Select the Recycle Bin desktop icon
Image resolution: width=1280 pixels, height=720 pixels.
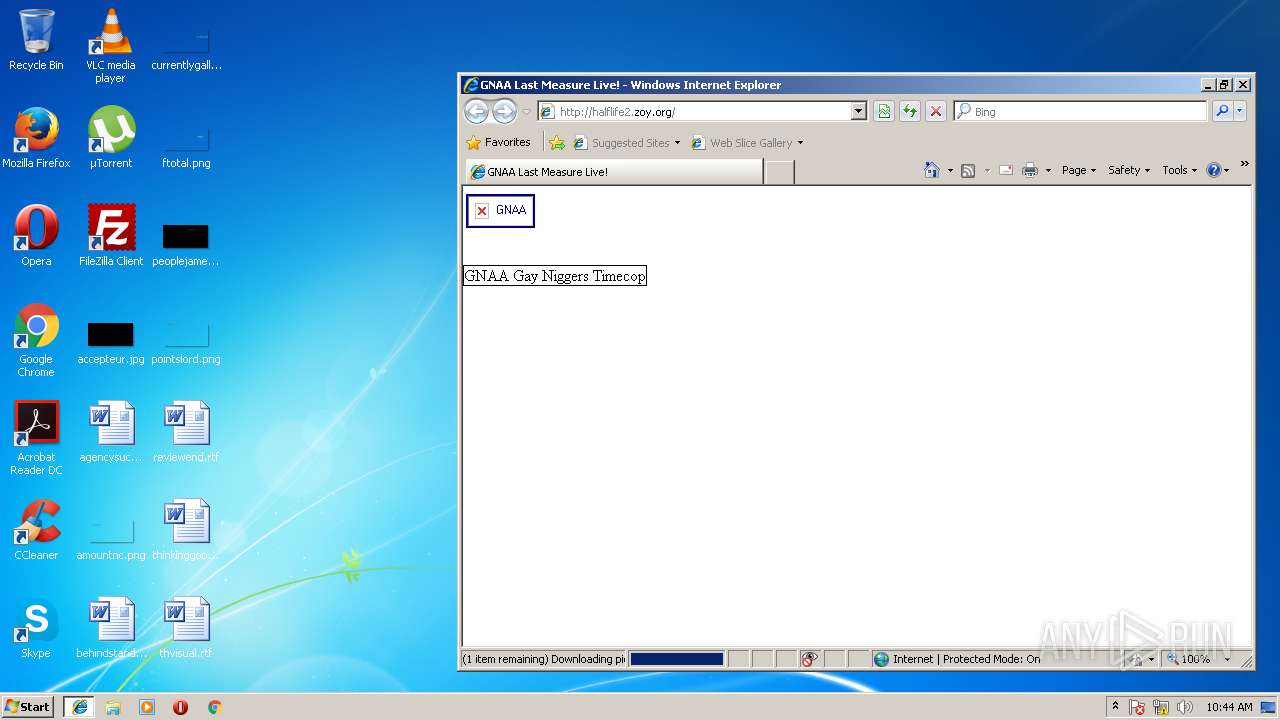coord(36,40)
